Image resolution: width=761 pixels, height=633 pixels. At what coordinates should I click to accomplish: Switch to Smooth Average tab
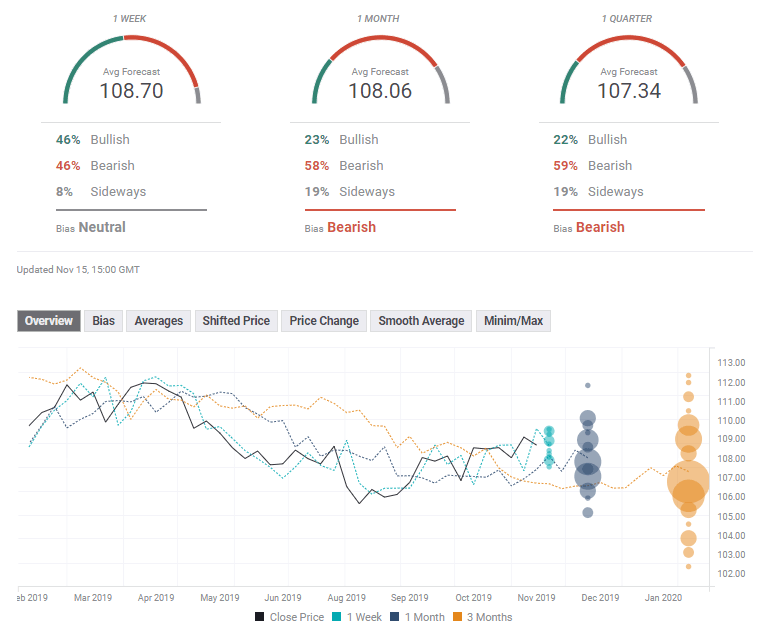point(421,321)
